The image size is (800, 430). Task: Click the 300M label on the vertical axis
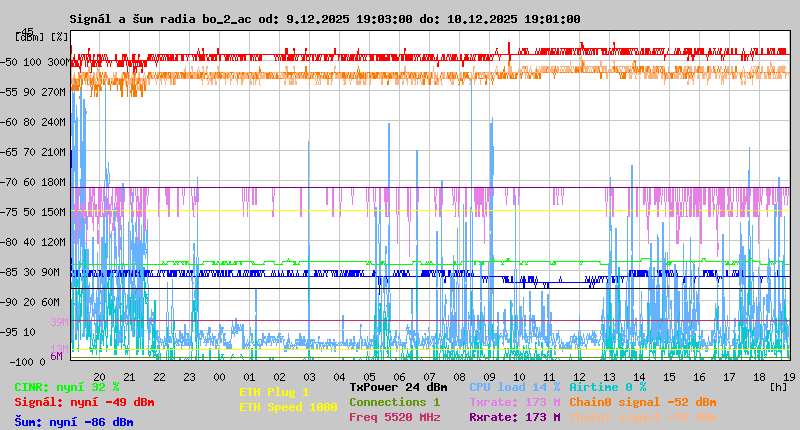click(56, 62)
